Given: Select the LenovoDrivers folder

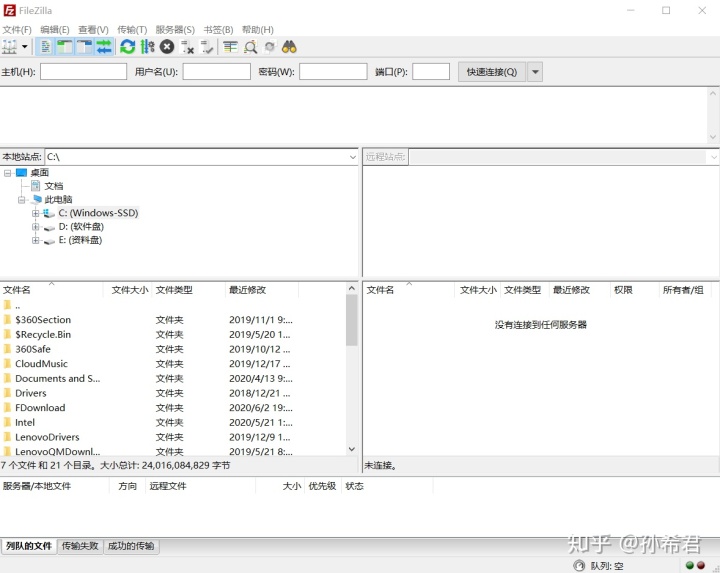Looking at the screenshot, I should click(47, 438).
